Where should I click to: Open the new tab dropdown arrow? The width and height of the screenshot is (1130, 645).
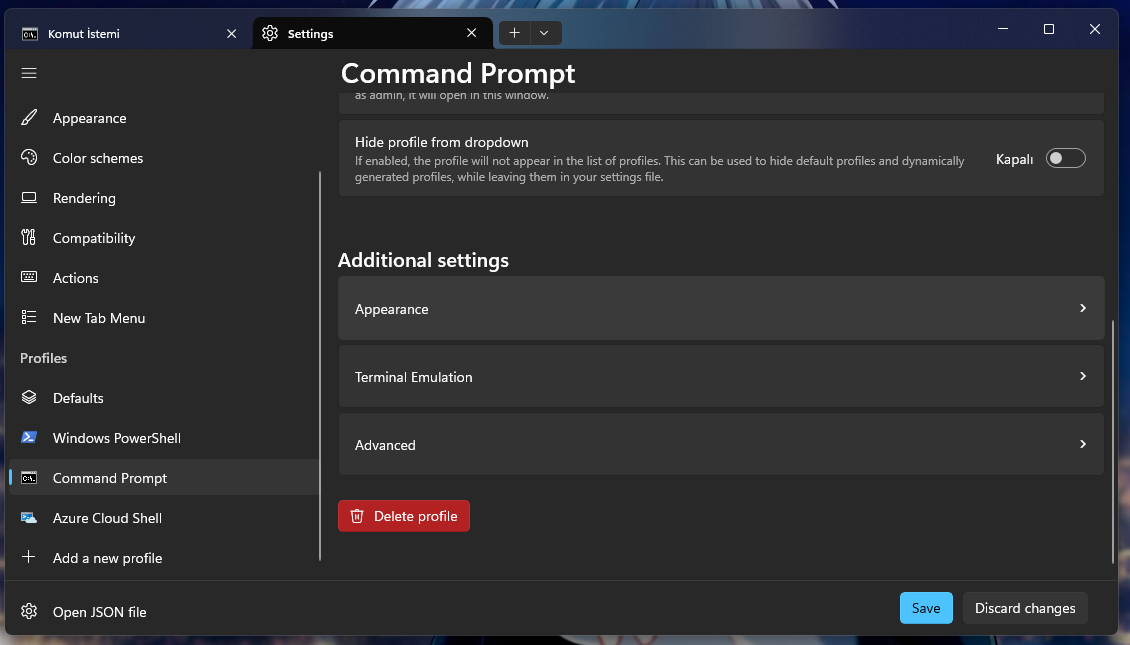[x=545, y=33]
